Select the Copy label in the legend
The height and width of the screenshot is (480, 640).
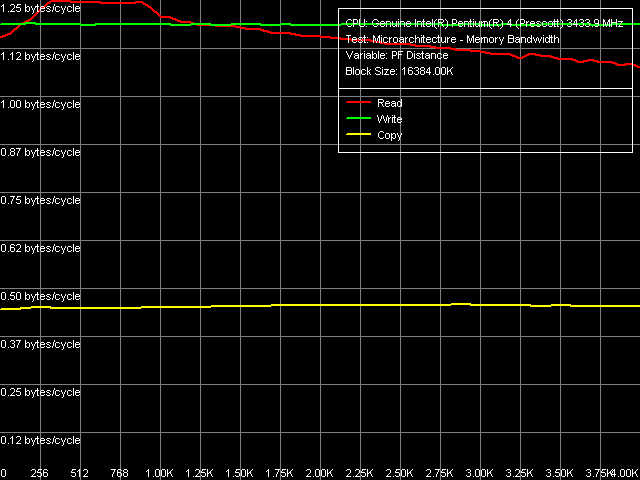coord(389,135)
